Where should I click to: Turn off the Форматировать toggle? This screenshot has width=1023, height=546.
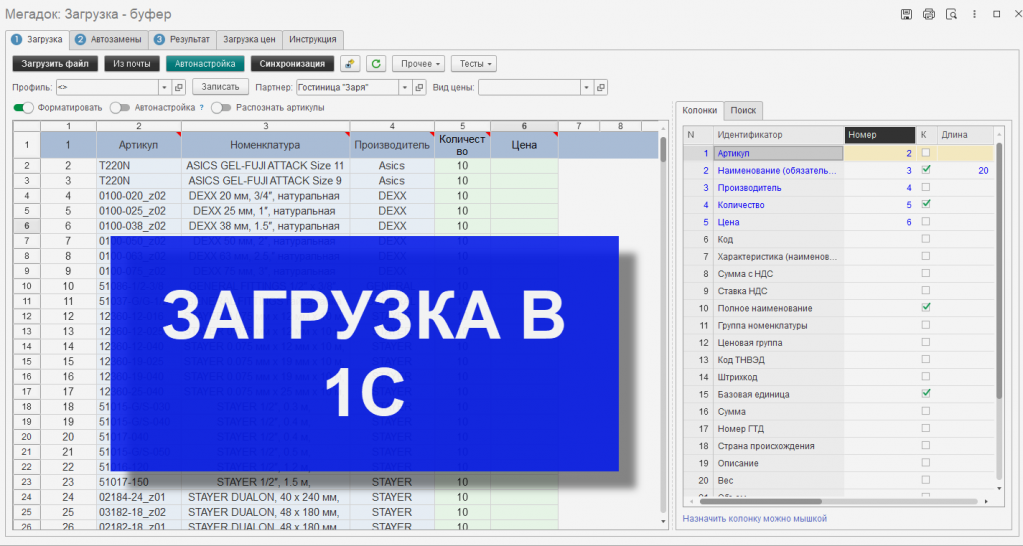click(23, 108)
